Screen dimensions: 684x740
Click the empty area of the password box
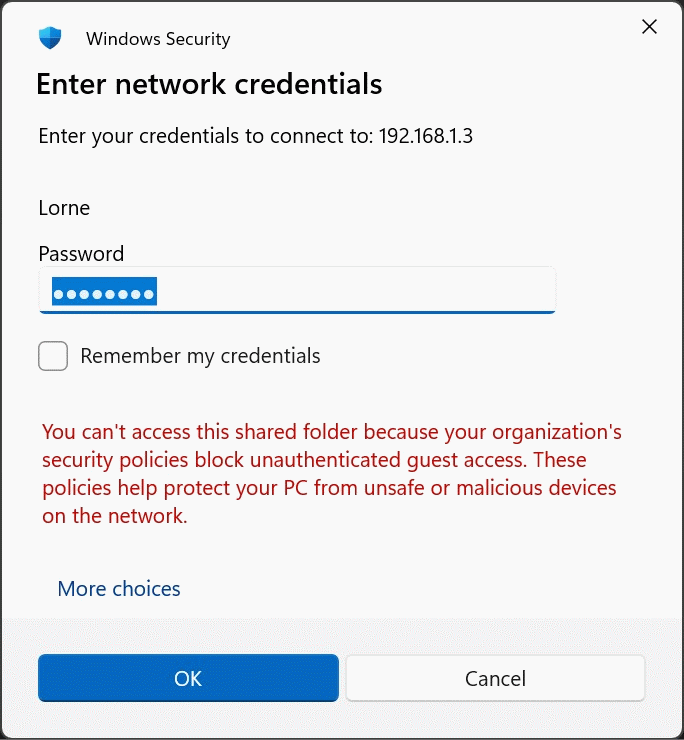[380, 290]
